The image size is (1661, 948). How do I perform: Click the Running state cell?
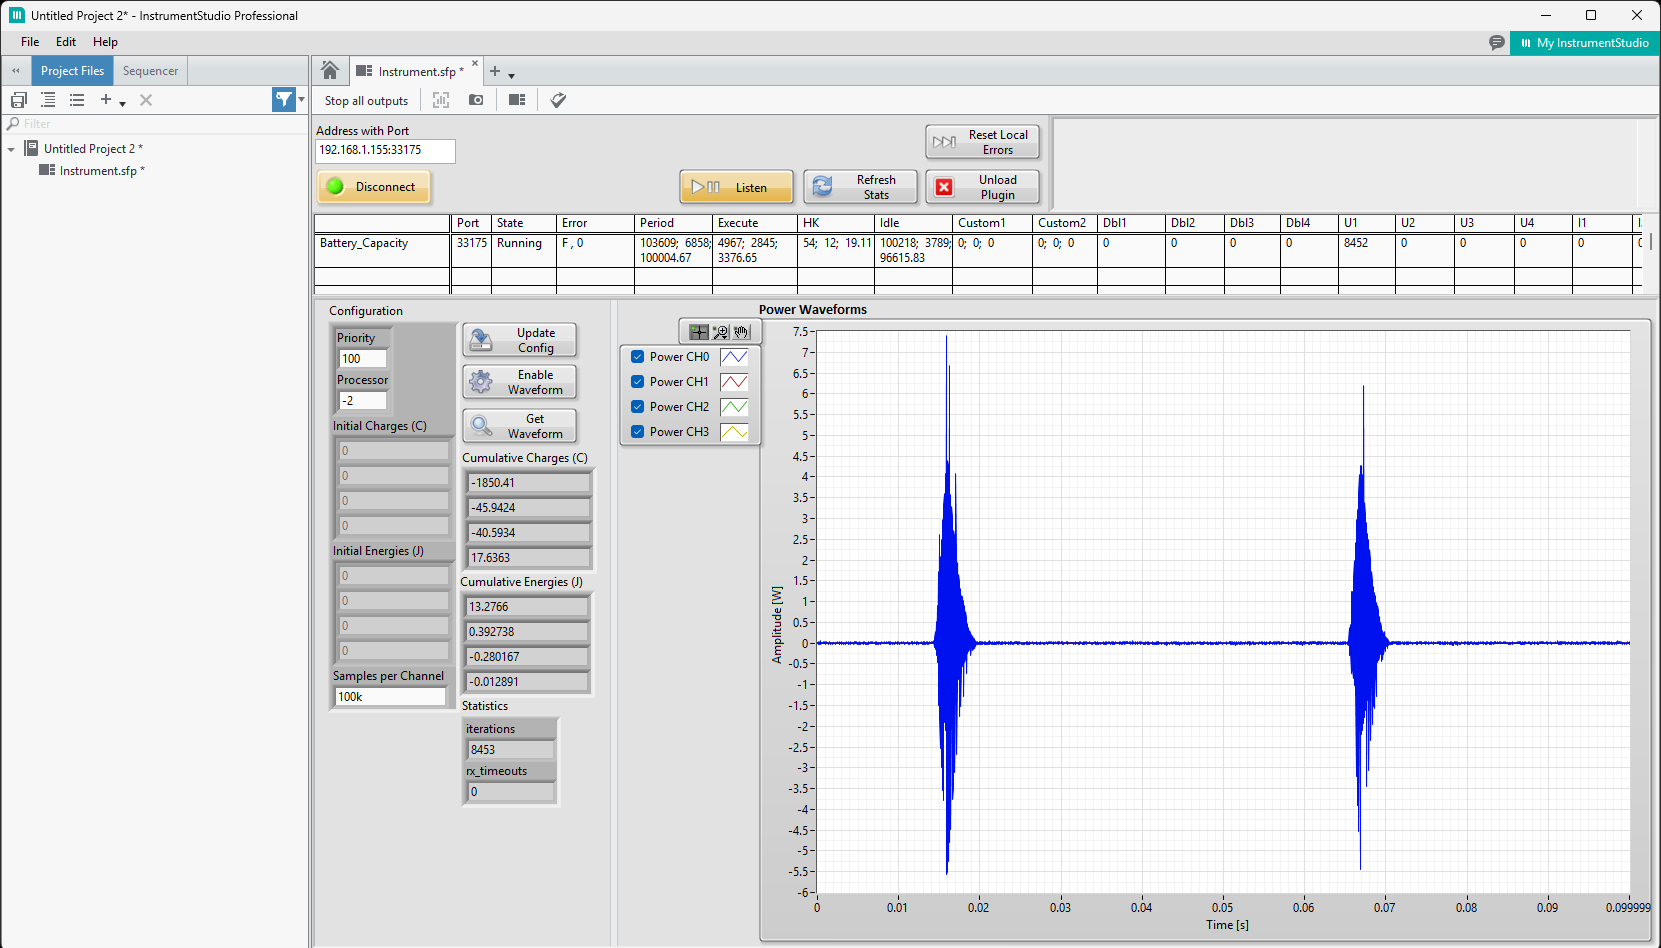pos(523,250)
